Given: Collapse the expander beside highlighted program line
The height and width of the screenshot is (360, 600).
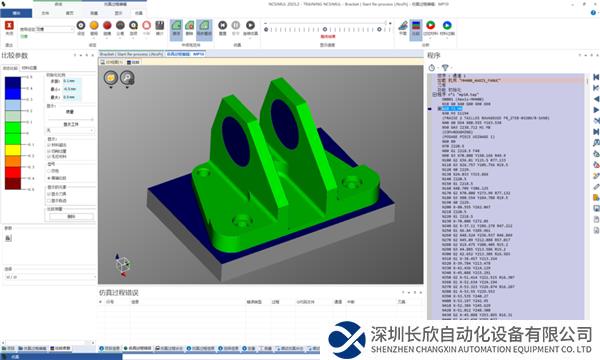Looking at the screenshot, I should (440, 109).
